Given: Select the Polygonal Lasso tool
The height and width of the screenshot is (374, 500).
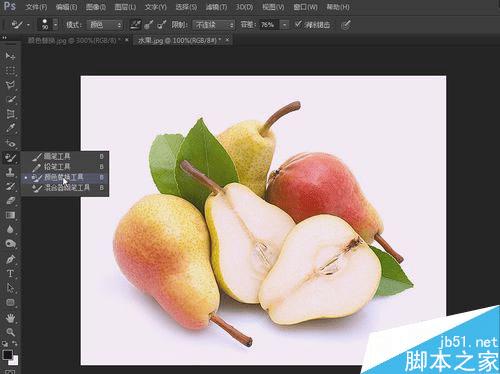Looking at the screenshot, I should (x=10, y=85).
